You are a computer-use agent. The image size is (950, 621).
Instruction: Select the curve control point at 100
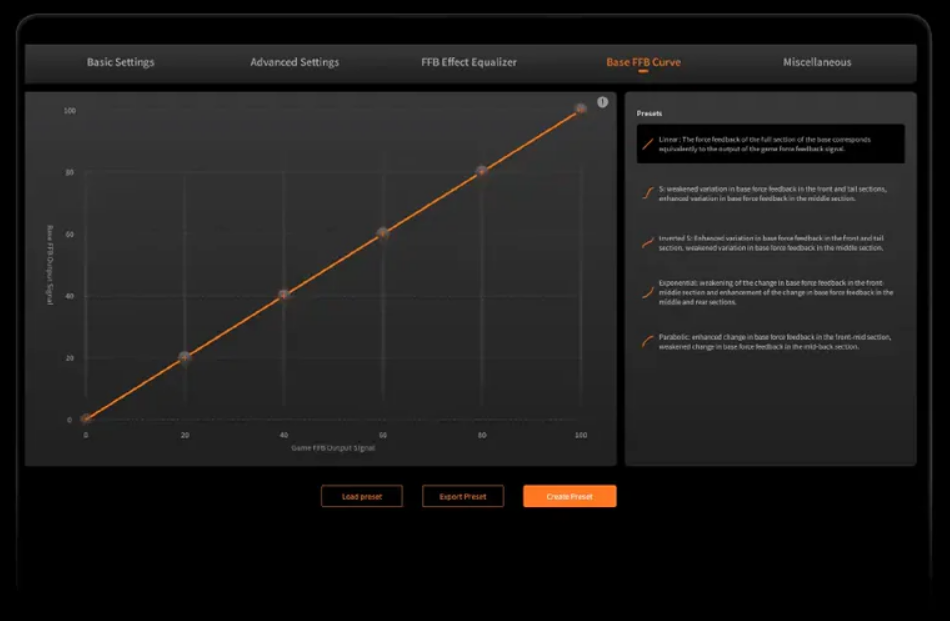pyautogui.click(x=580, y=109)
